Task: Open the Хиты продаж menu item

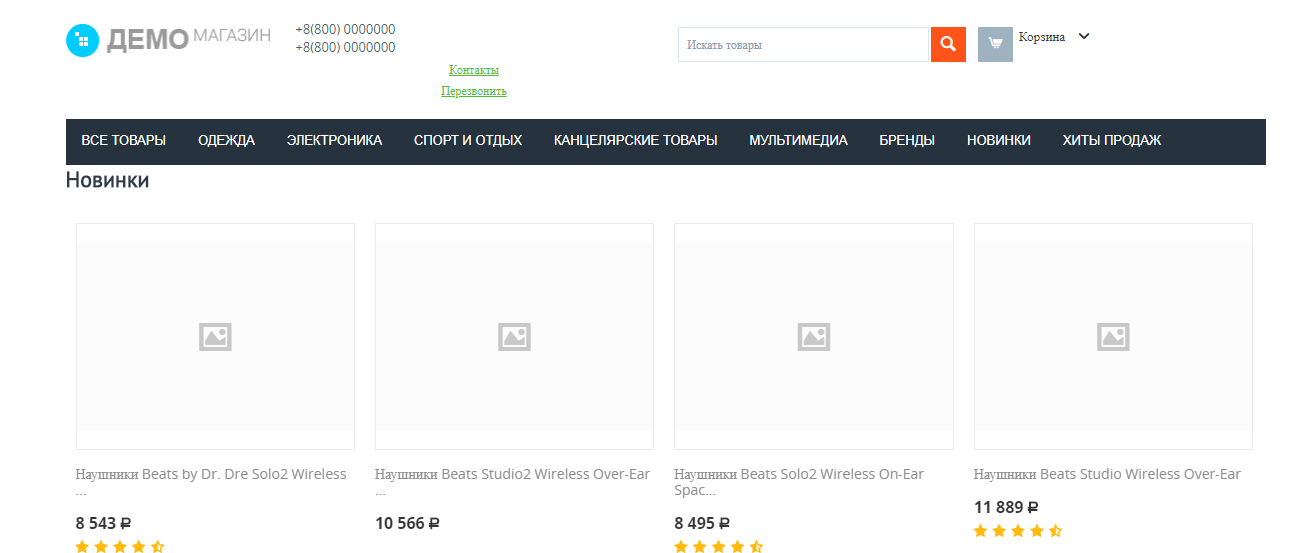Action: (x=1112, y=141)
